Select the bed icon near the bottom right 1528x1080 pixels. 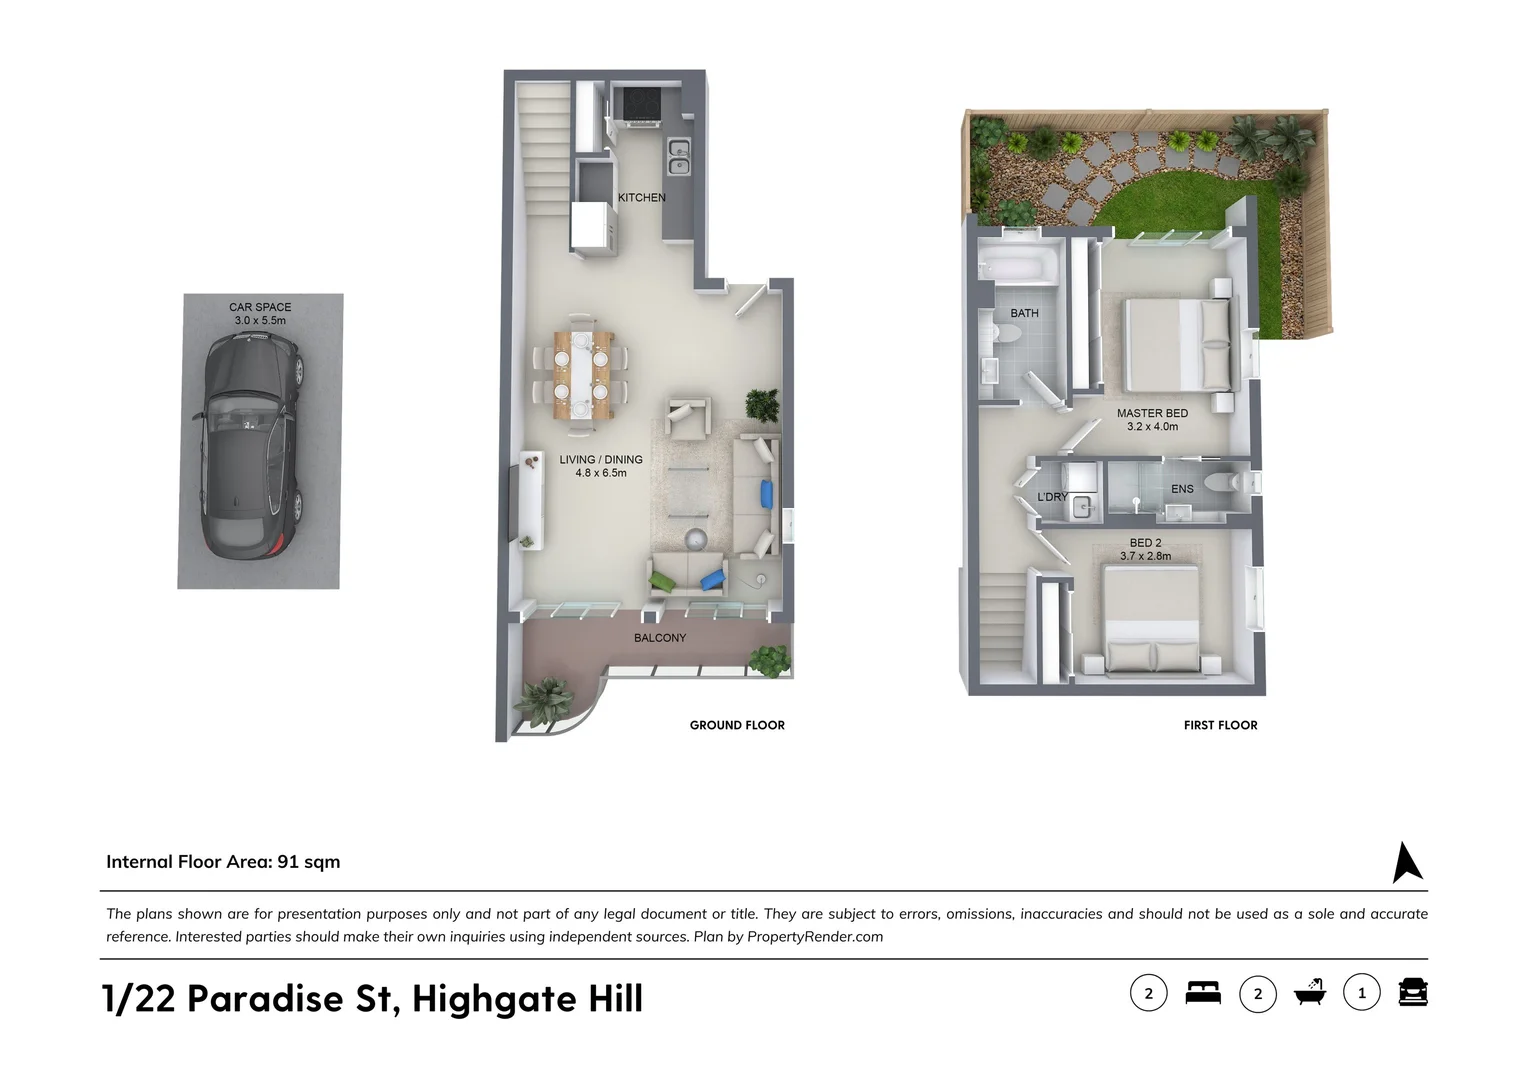(1203, 993)
